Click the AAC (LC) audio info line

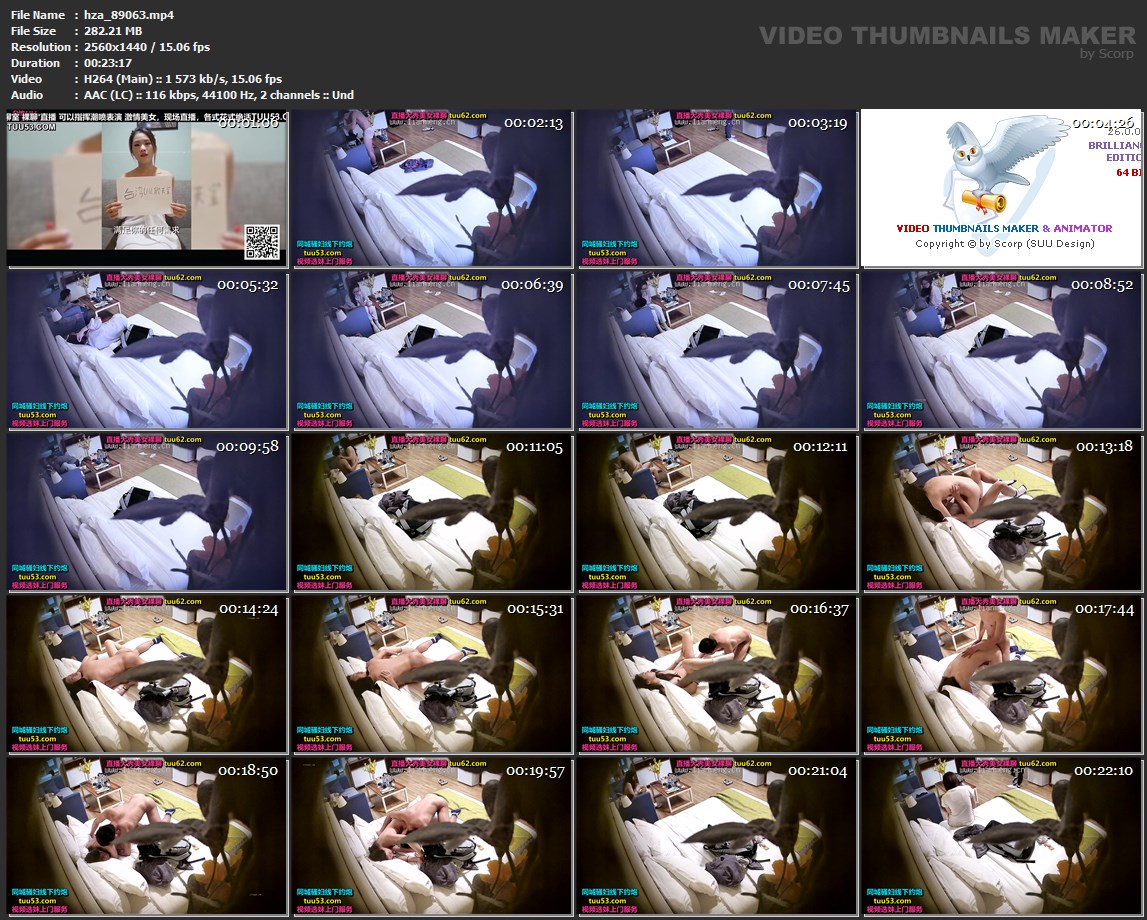tap(219, 95)
